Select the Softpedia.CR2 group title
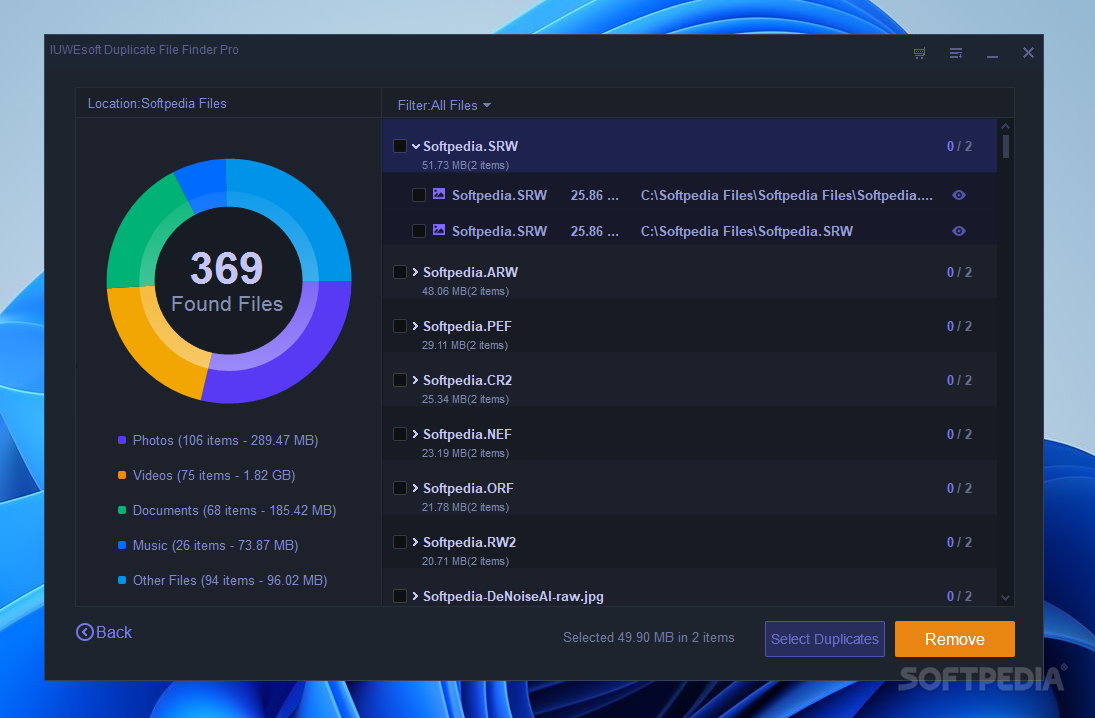Image resolution: width=1095 pixels, height=718 pixels. (467, 380)
